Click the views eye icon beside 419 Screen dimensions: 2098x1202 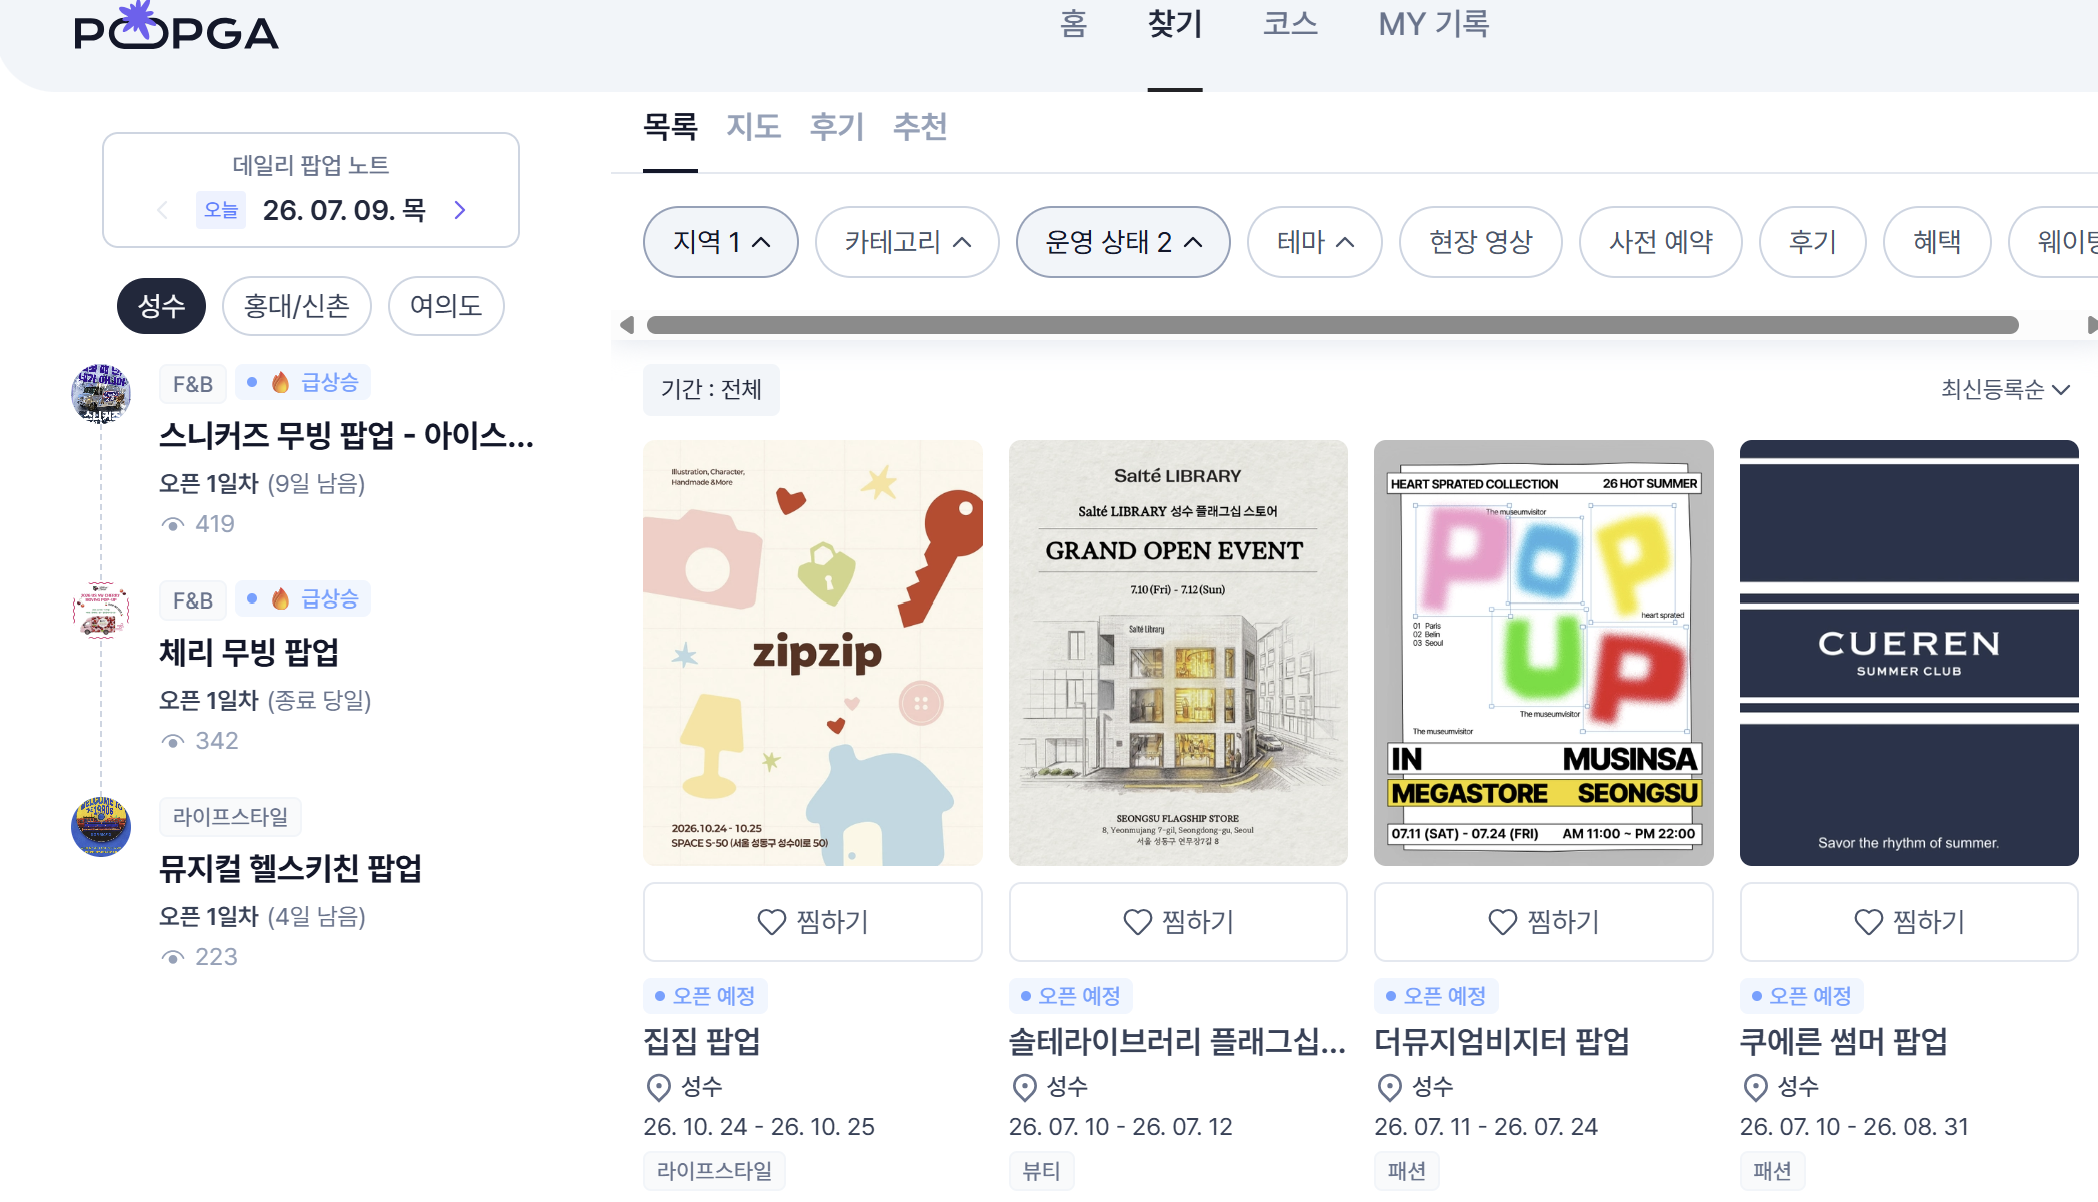coord(173,525)
